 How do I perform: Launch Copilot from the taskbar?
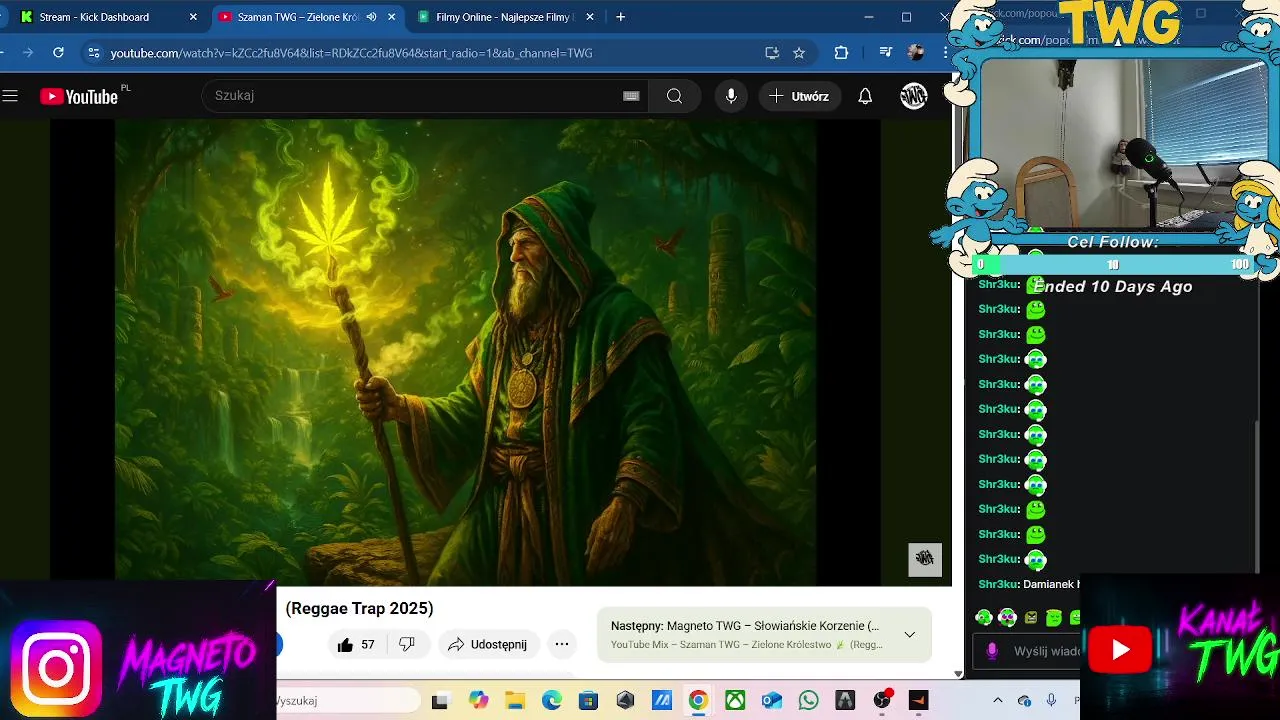click(478, 701)
